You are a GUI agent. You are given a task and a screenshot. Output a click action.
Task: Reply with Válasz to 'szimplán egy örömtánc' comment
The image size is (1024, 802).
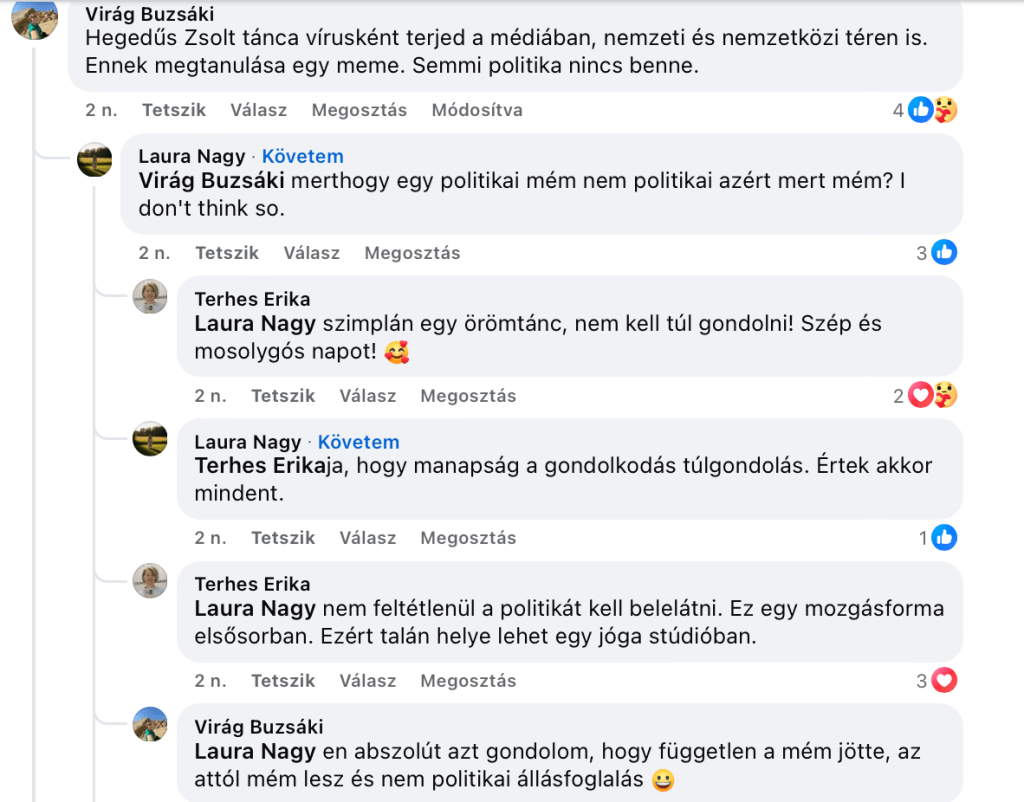368,396
